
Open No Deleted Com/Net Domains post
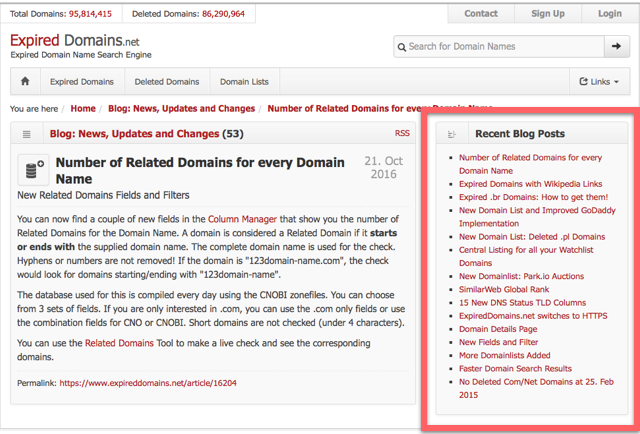point(536,388)
